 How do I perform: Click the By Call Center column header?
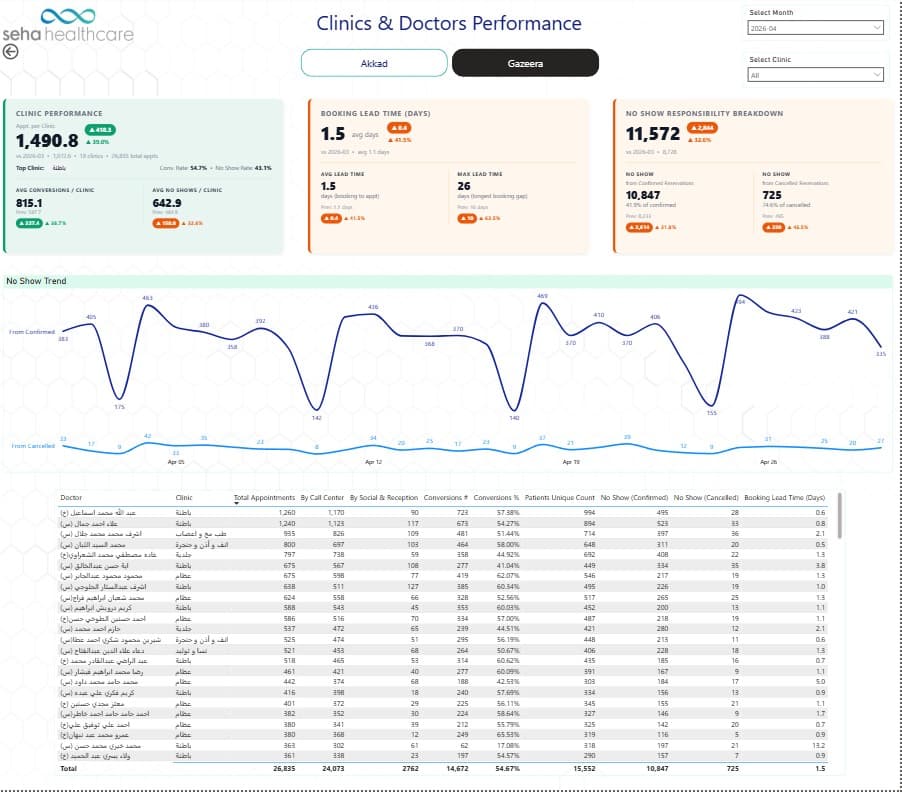tap(322, 498)
